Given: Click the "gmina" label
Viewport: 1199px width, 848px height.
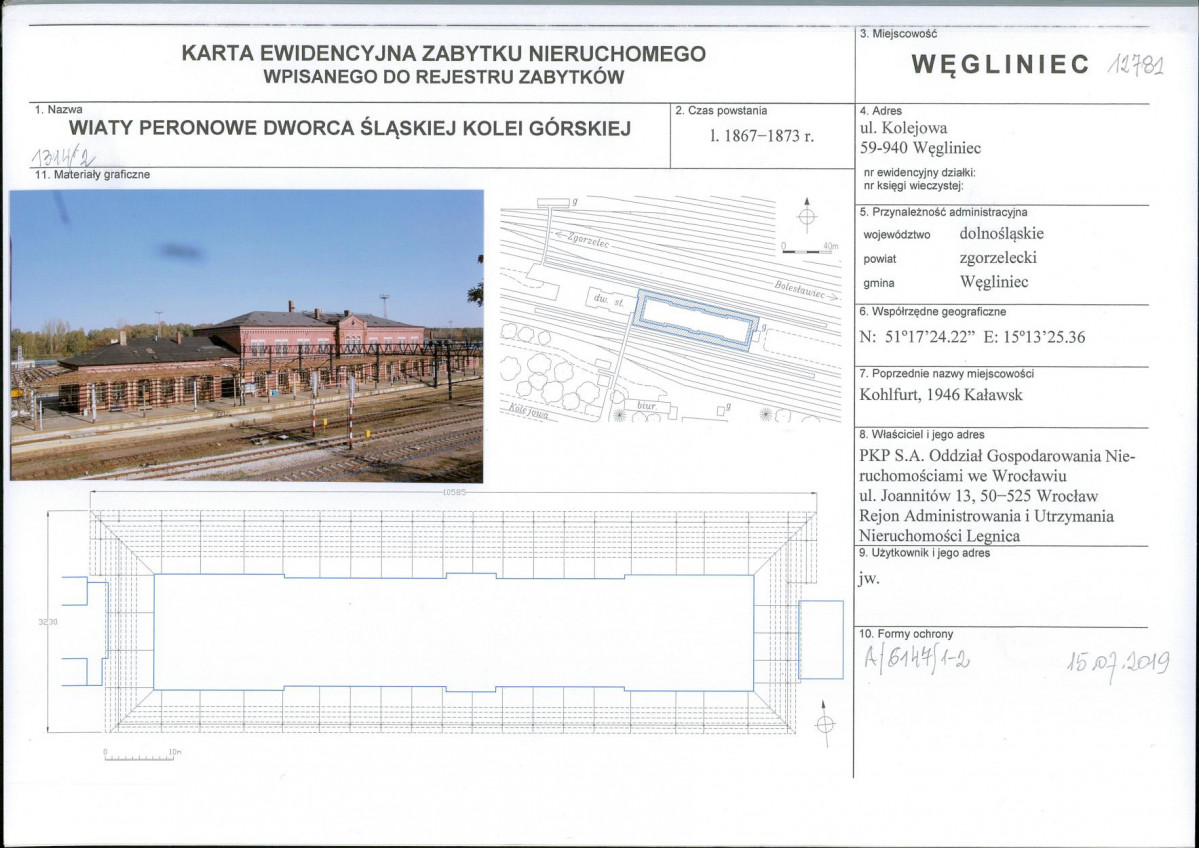Looking at the screenshot, I should [x=879, y=283].
